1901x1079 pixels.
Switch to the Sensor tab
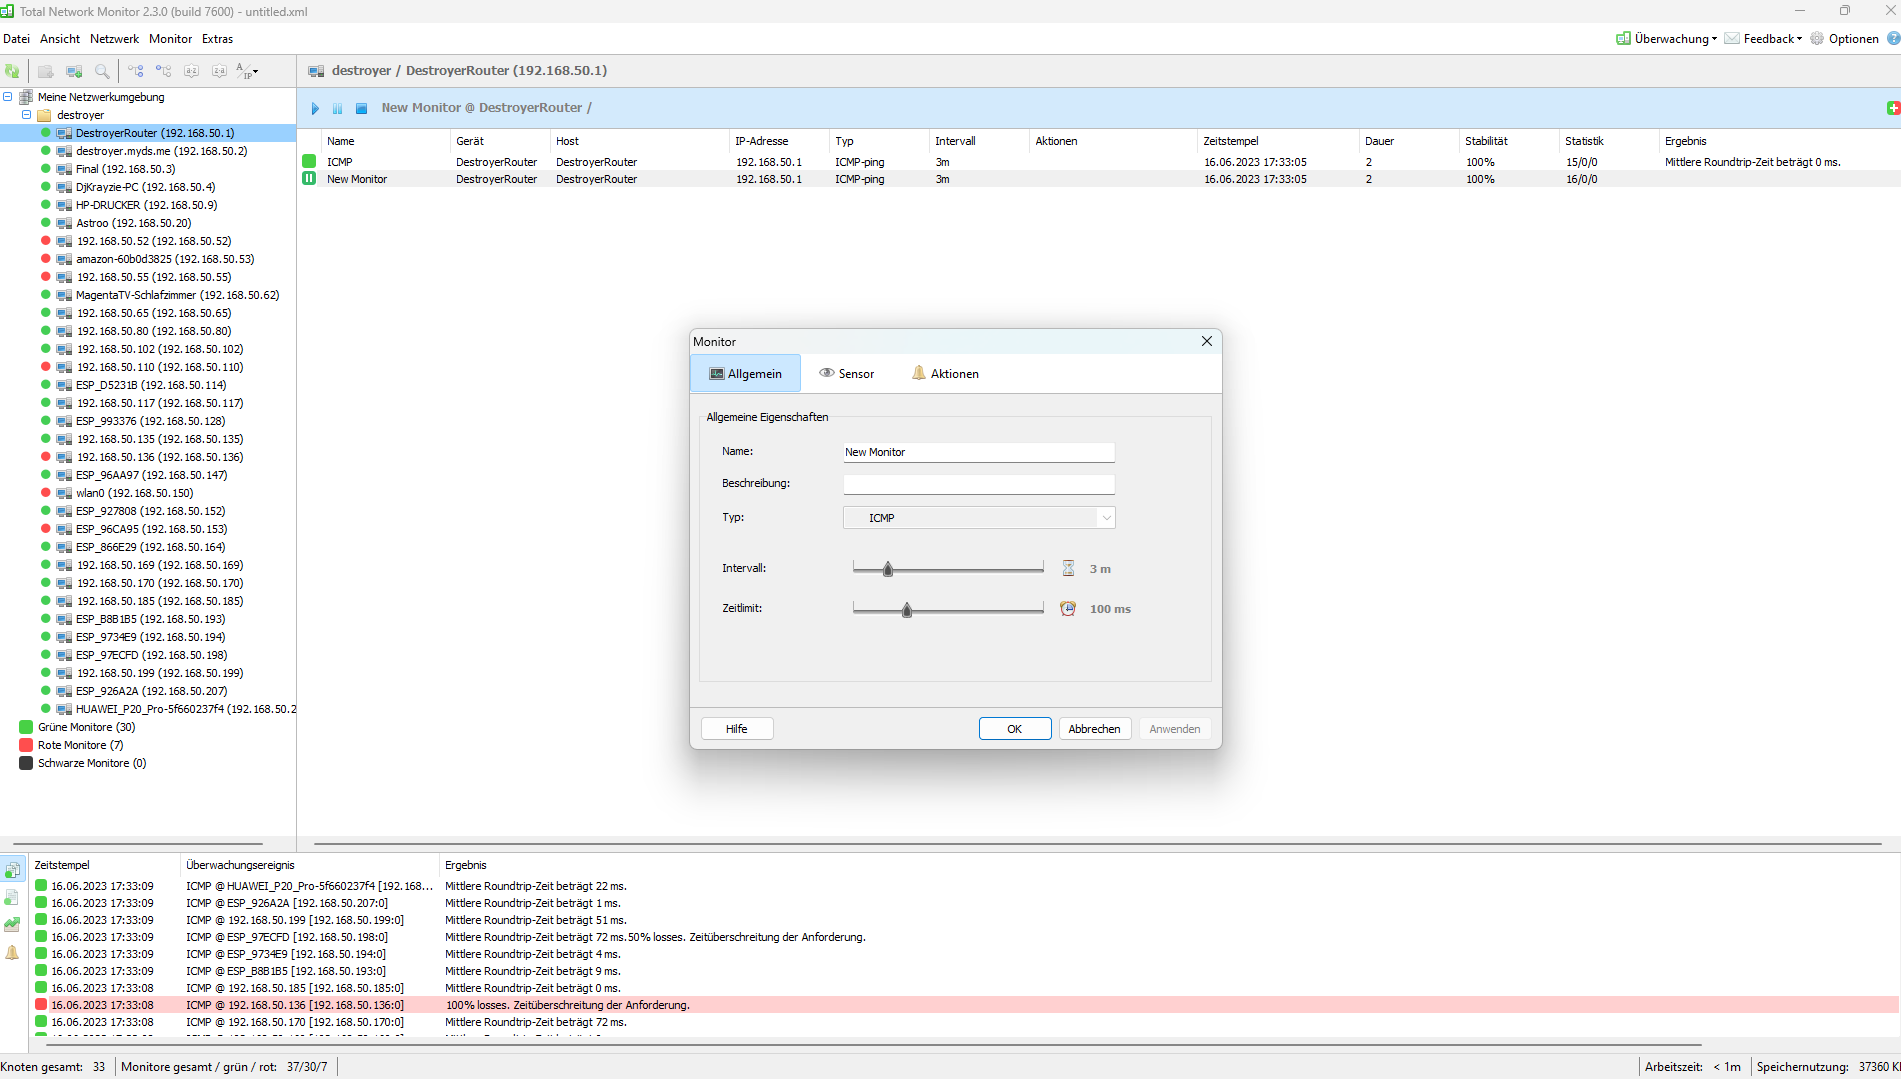click(x=847, y=373)
